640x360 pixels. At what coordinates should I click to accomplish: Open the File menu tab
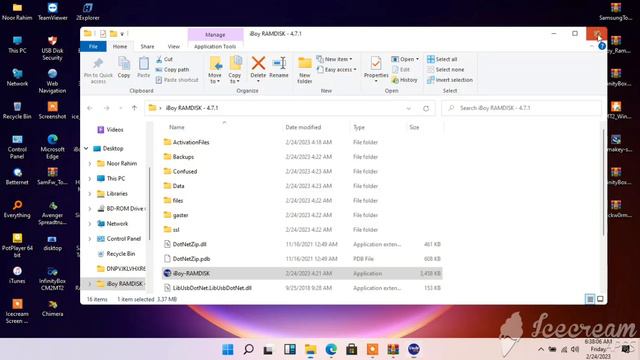93,47
